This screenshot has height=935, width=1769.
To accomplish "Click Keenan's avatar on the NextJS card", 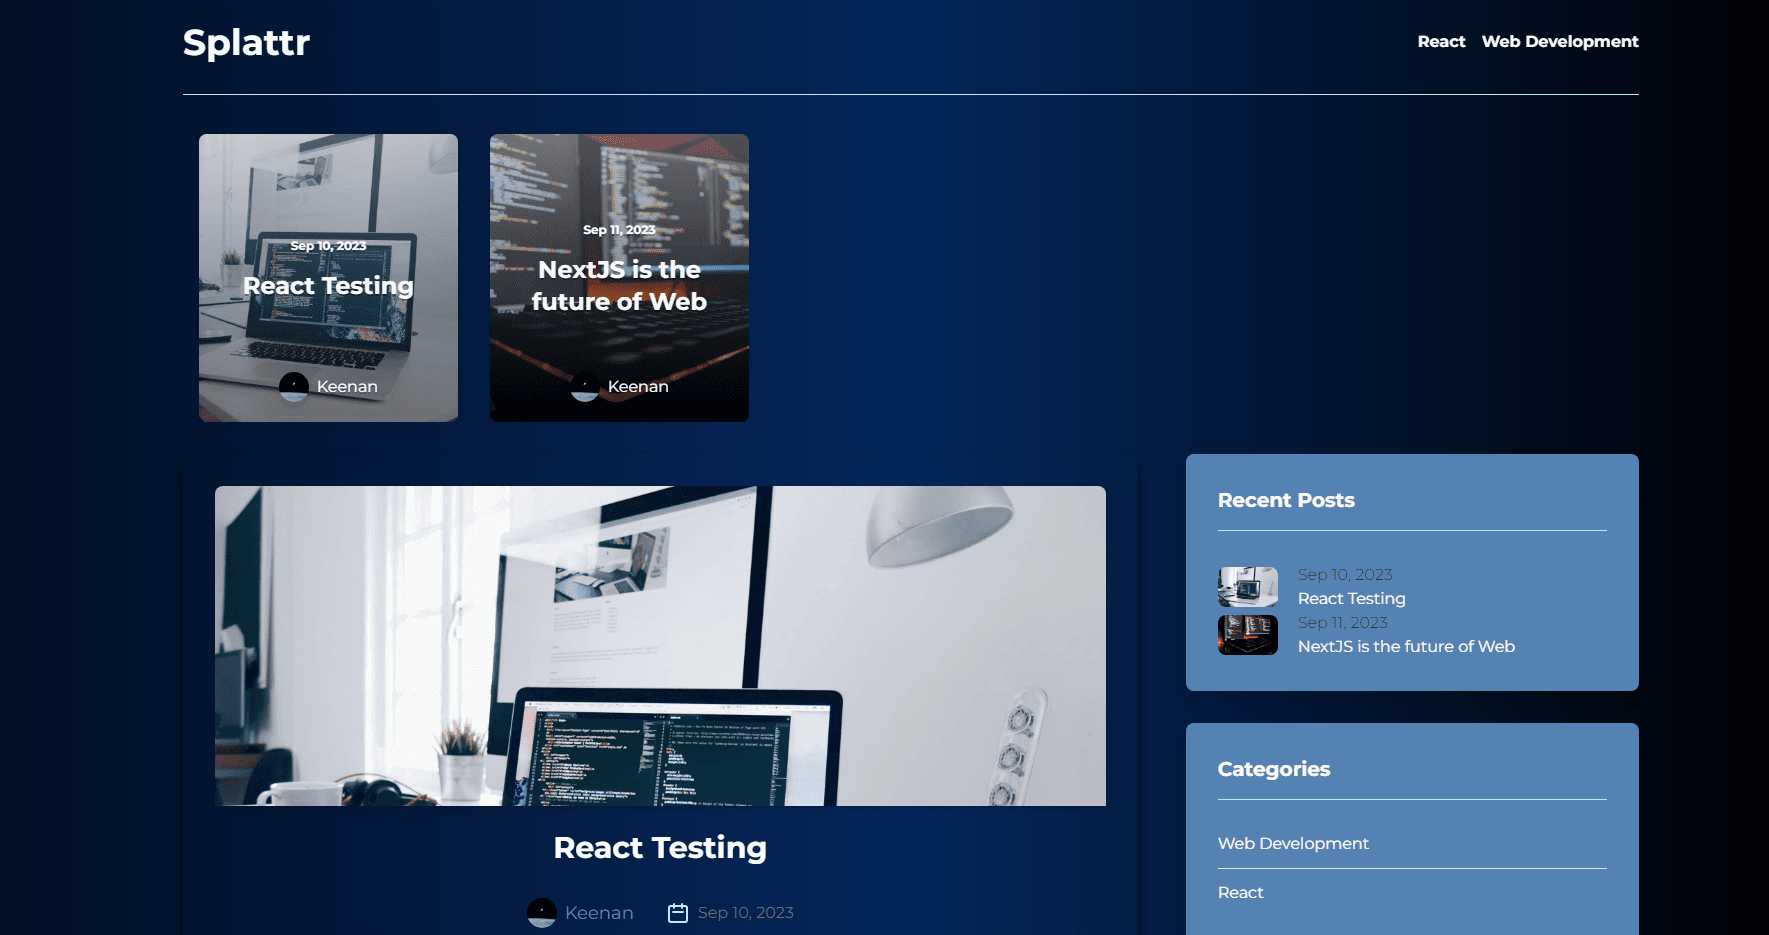I will click(585, 386).
